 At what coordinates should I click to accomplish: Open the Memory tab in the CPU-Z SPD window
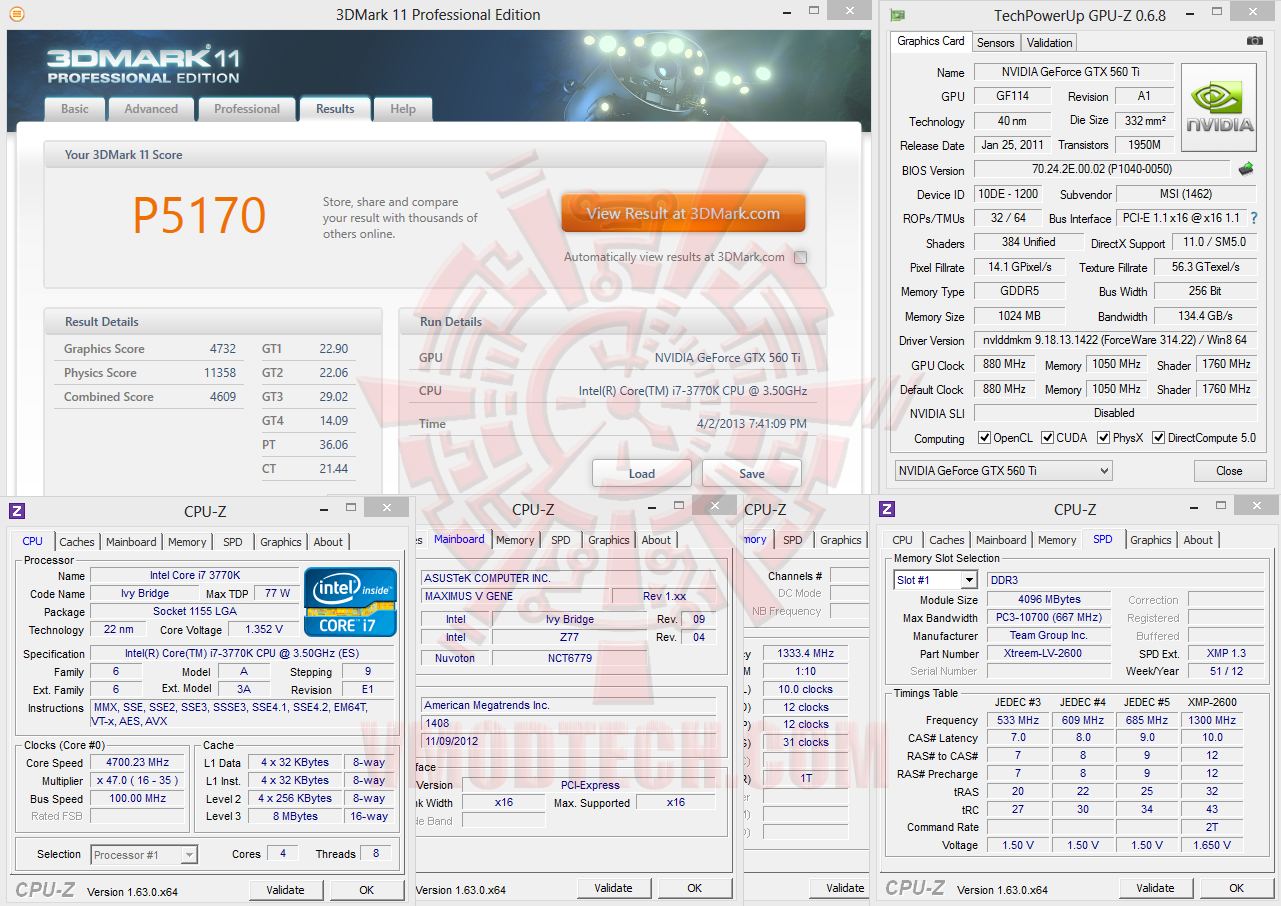coord(1057,540)
